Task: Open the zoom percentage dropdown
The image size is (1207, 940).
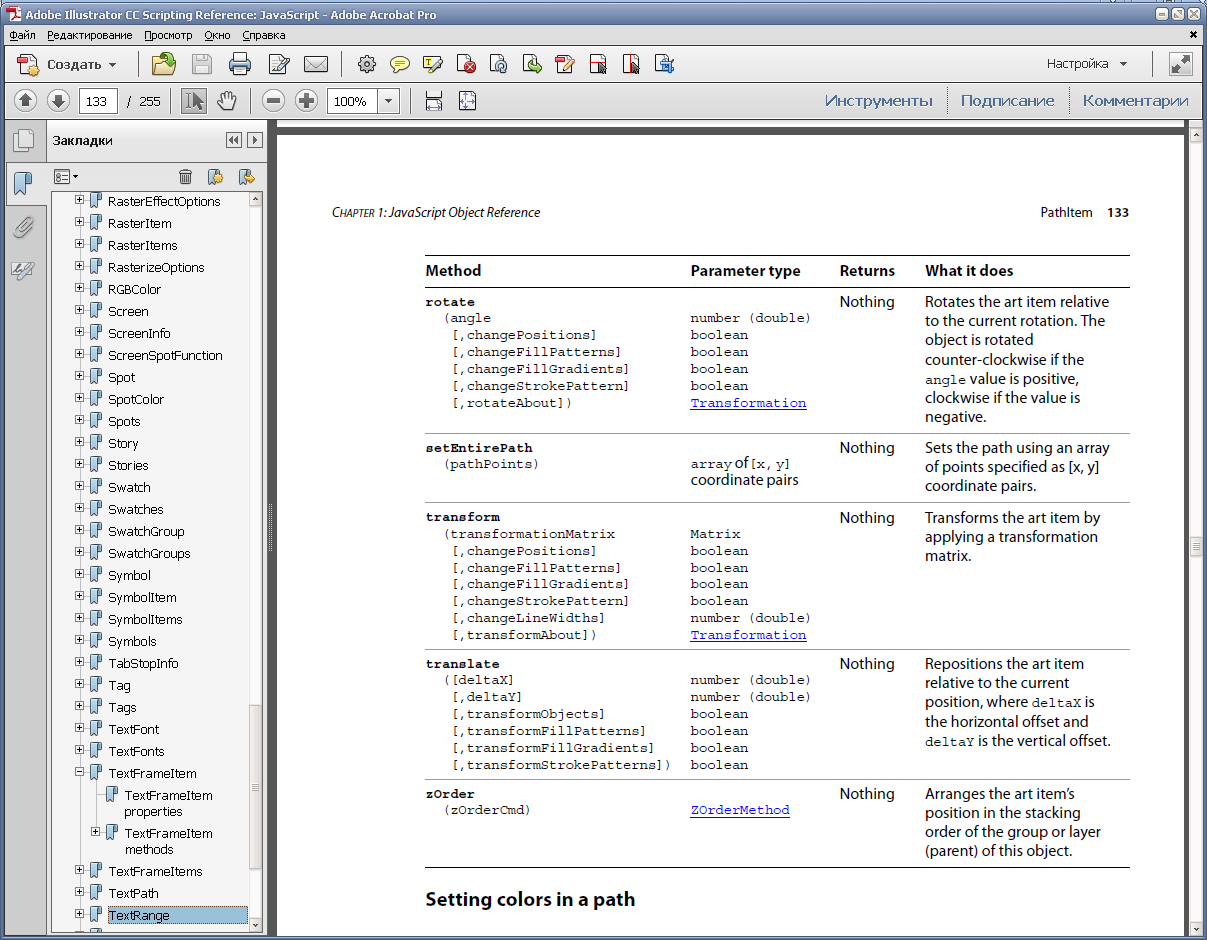Action: pos(389,101)
